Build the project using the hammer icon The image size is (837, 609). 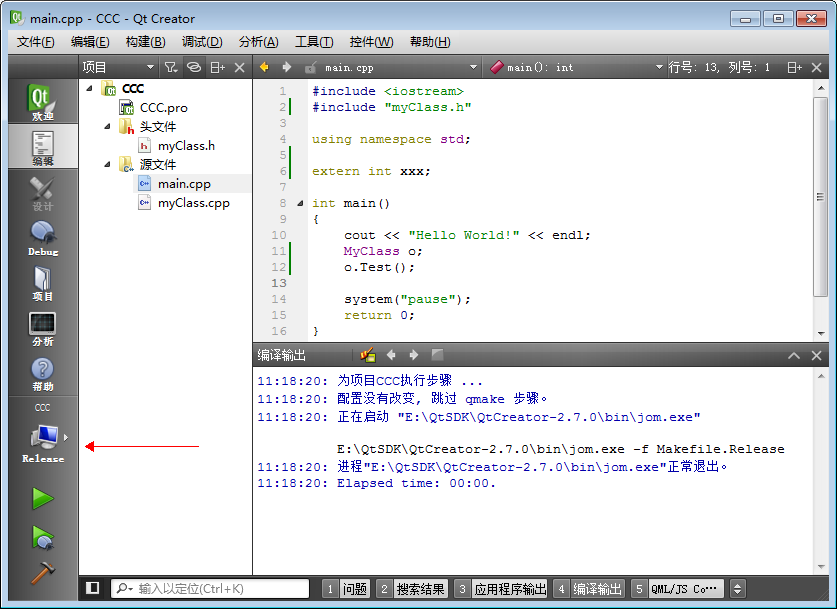coord(42,573)
